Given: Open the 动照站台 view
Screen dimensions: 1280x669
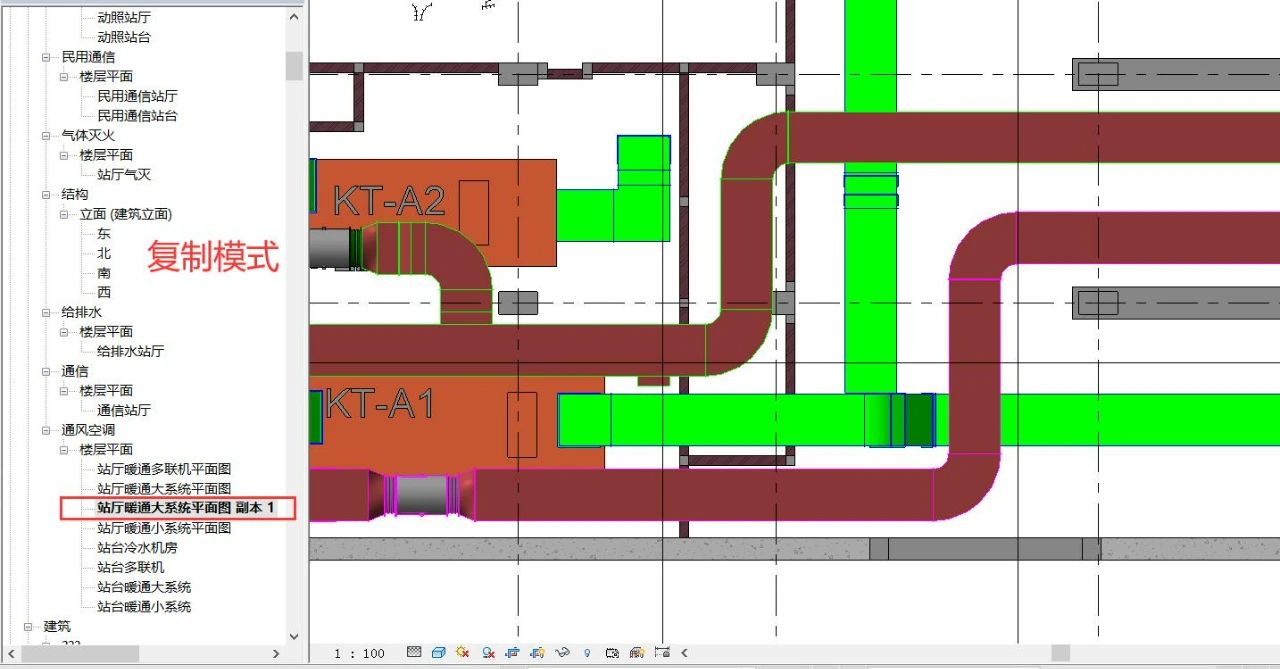Looking at the screenshot, I should point(124,37).
